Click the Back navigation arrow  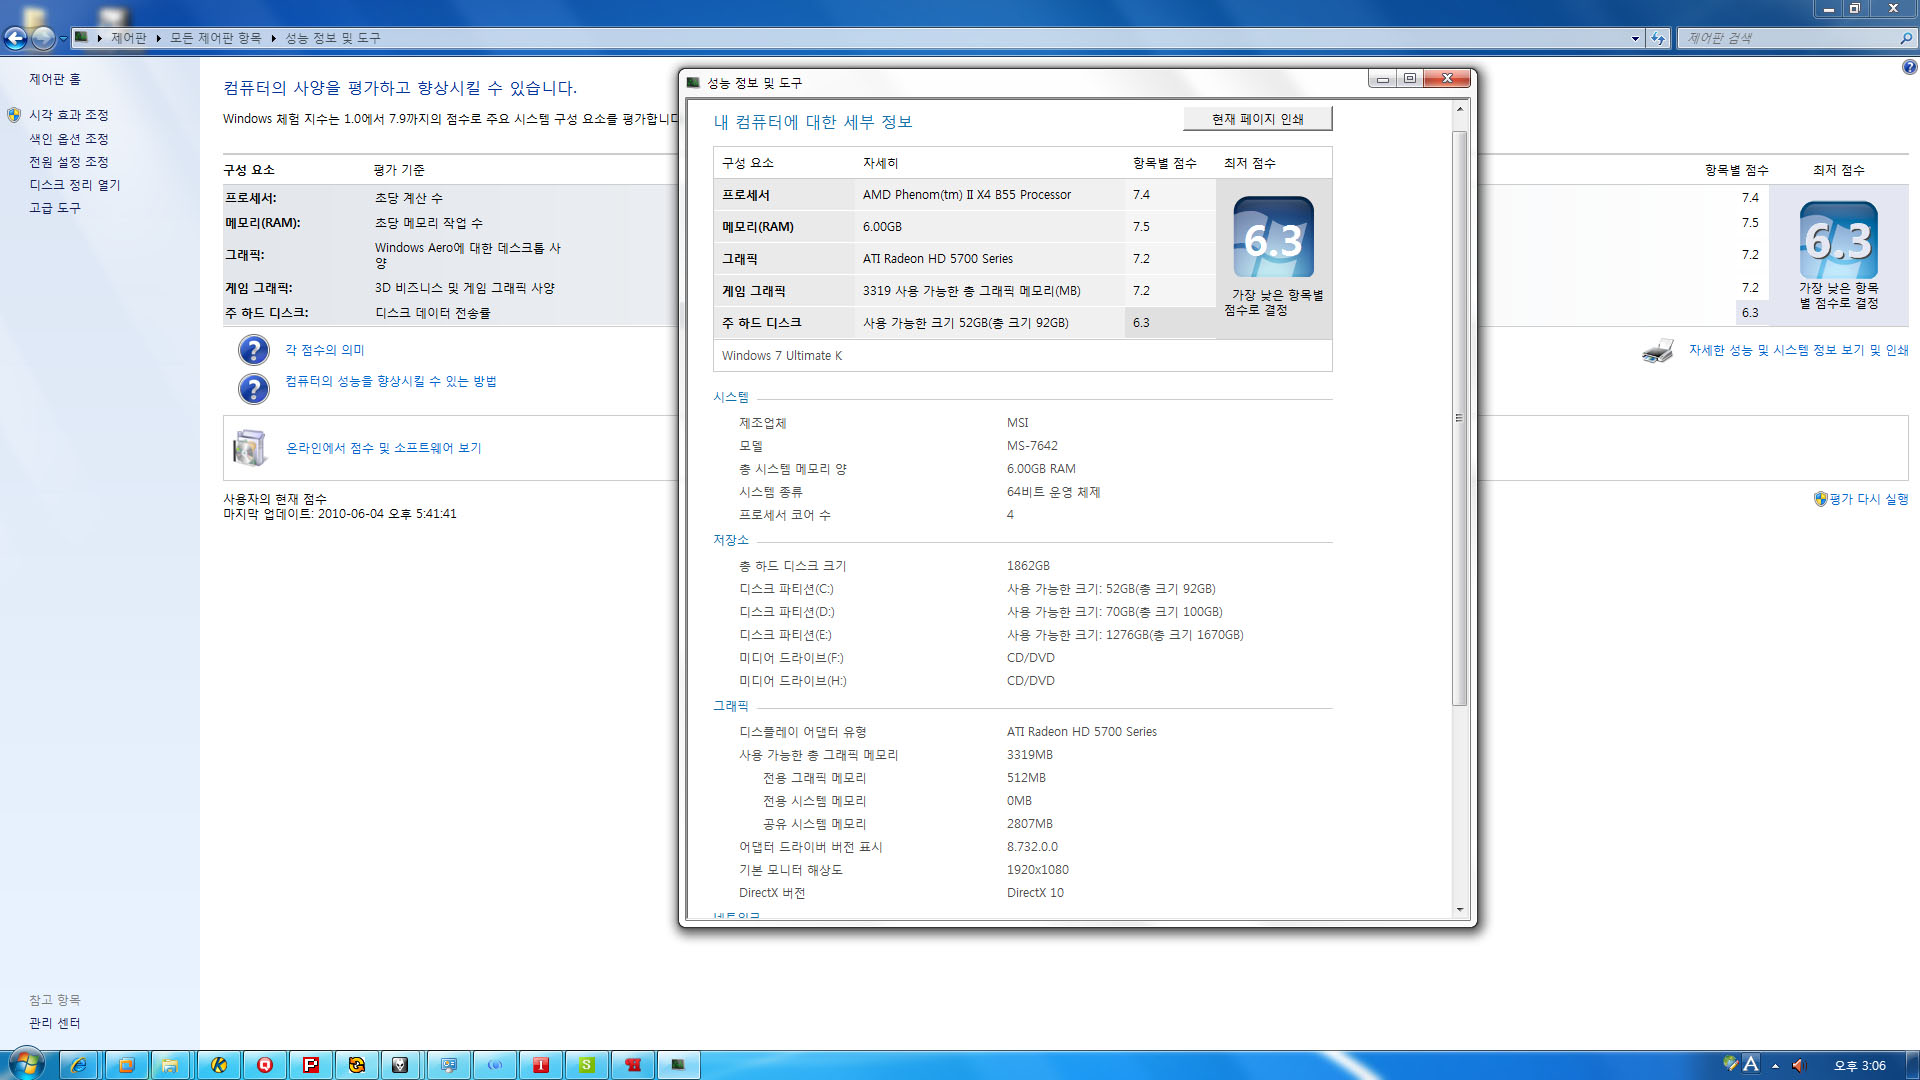[15, 38]
